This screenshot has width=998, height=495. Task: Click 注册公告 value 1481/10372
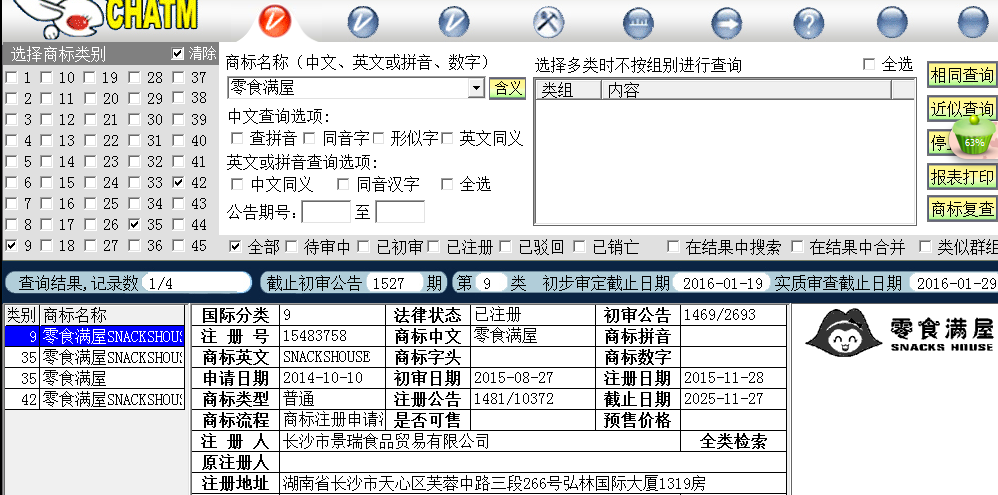[514, 399]
